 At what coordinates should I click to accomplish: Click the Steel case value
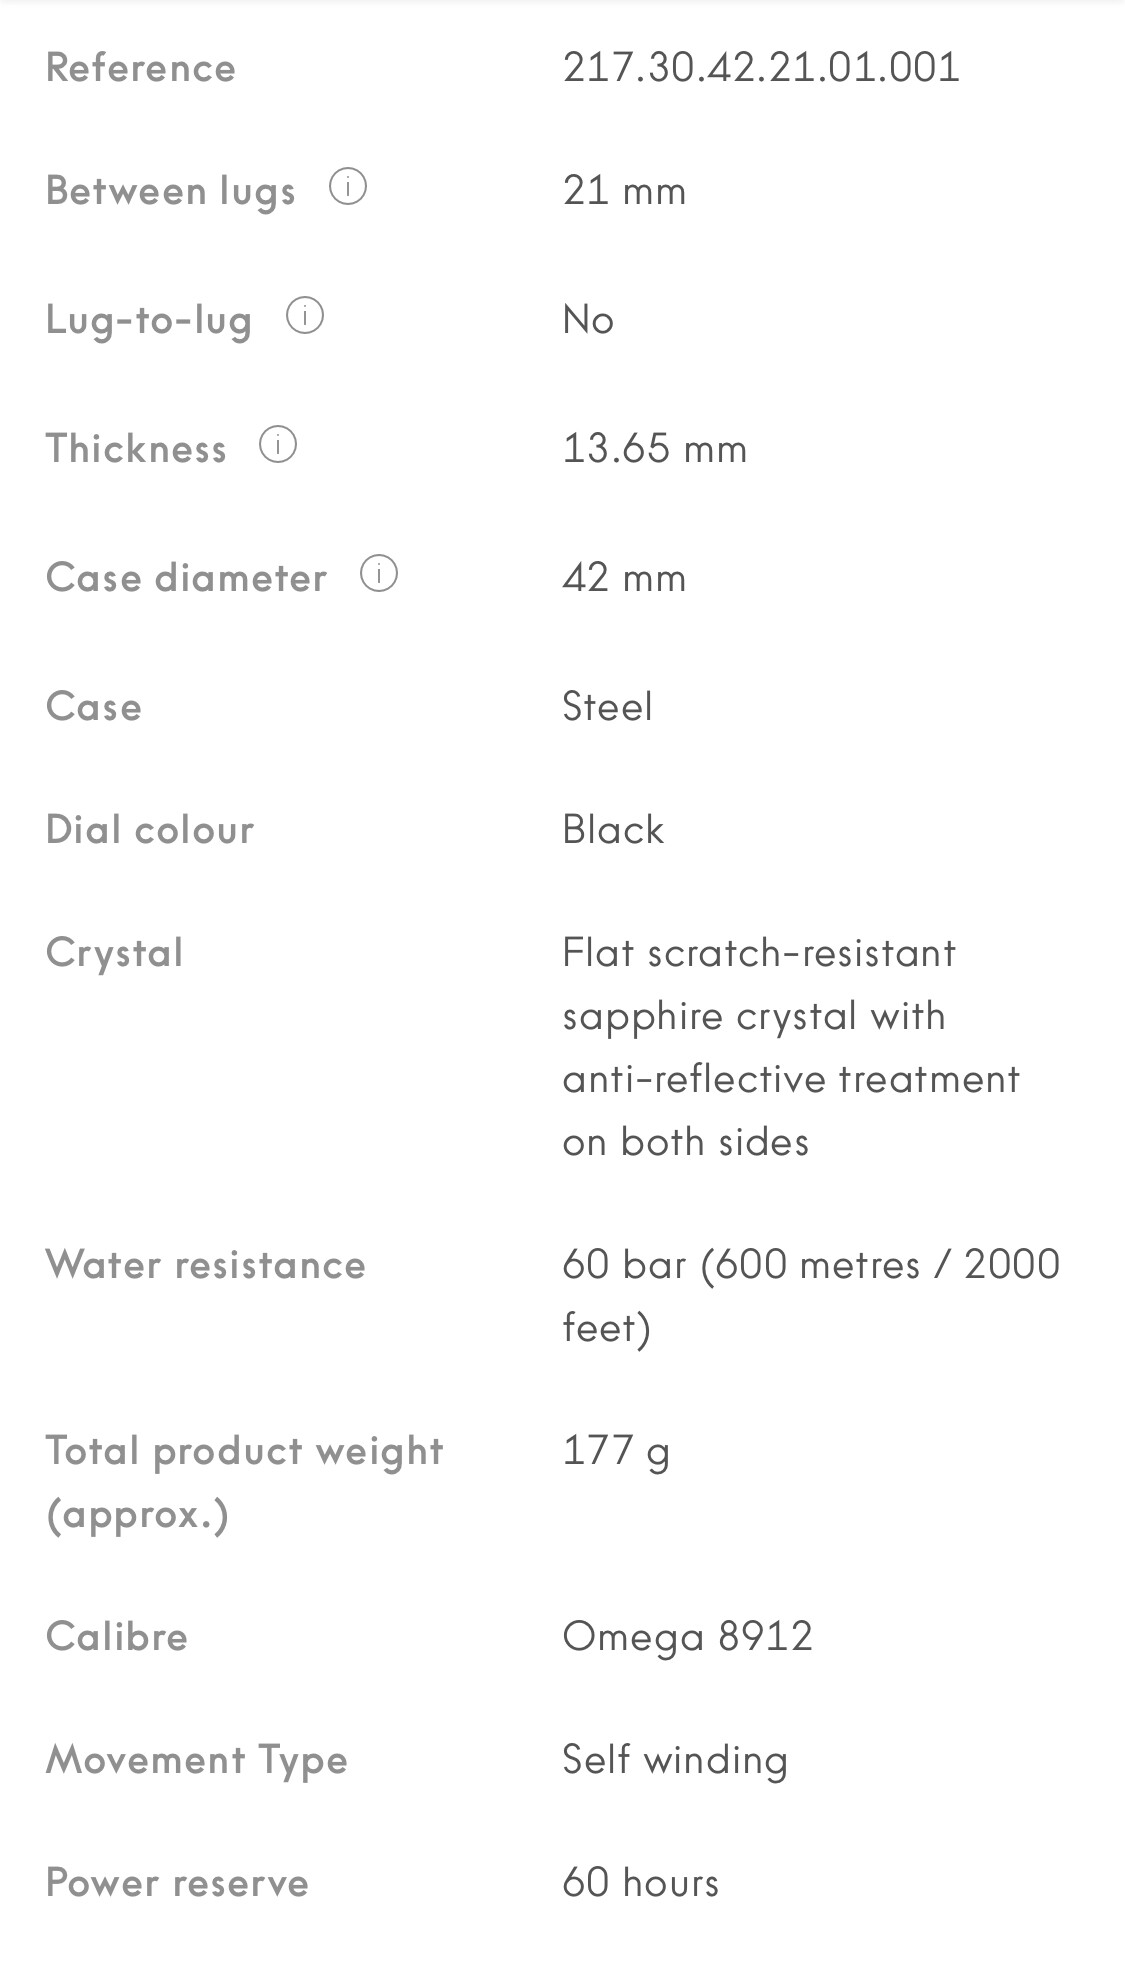click(x=607, y=706)
